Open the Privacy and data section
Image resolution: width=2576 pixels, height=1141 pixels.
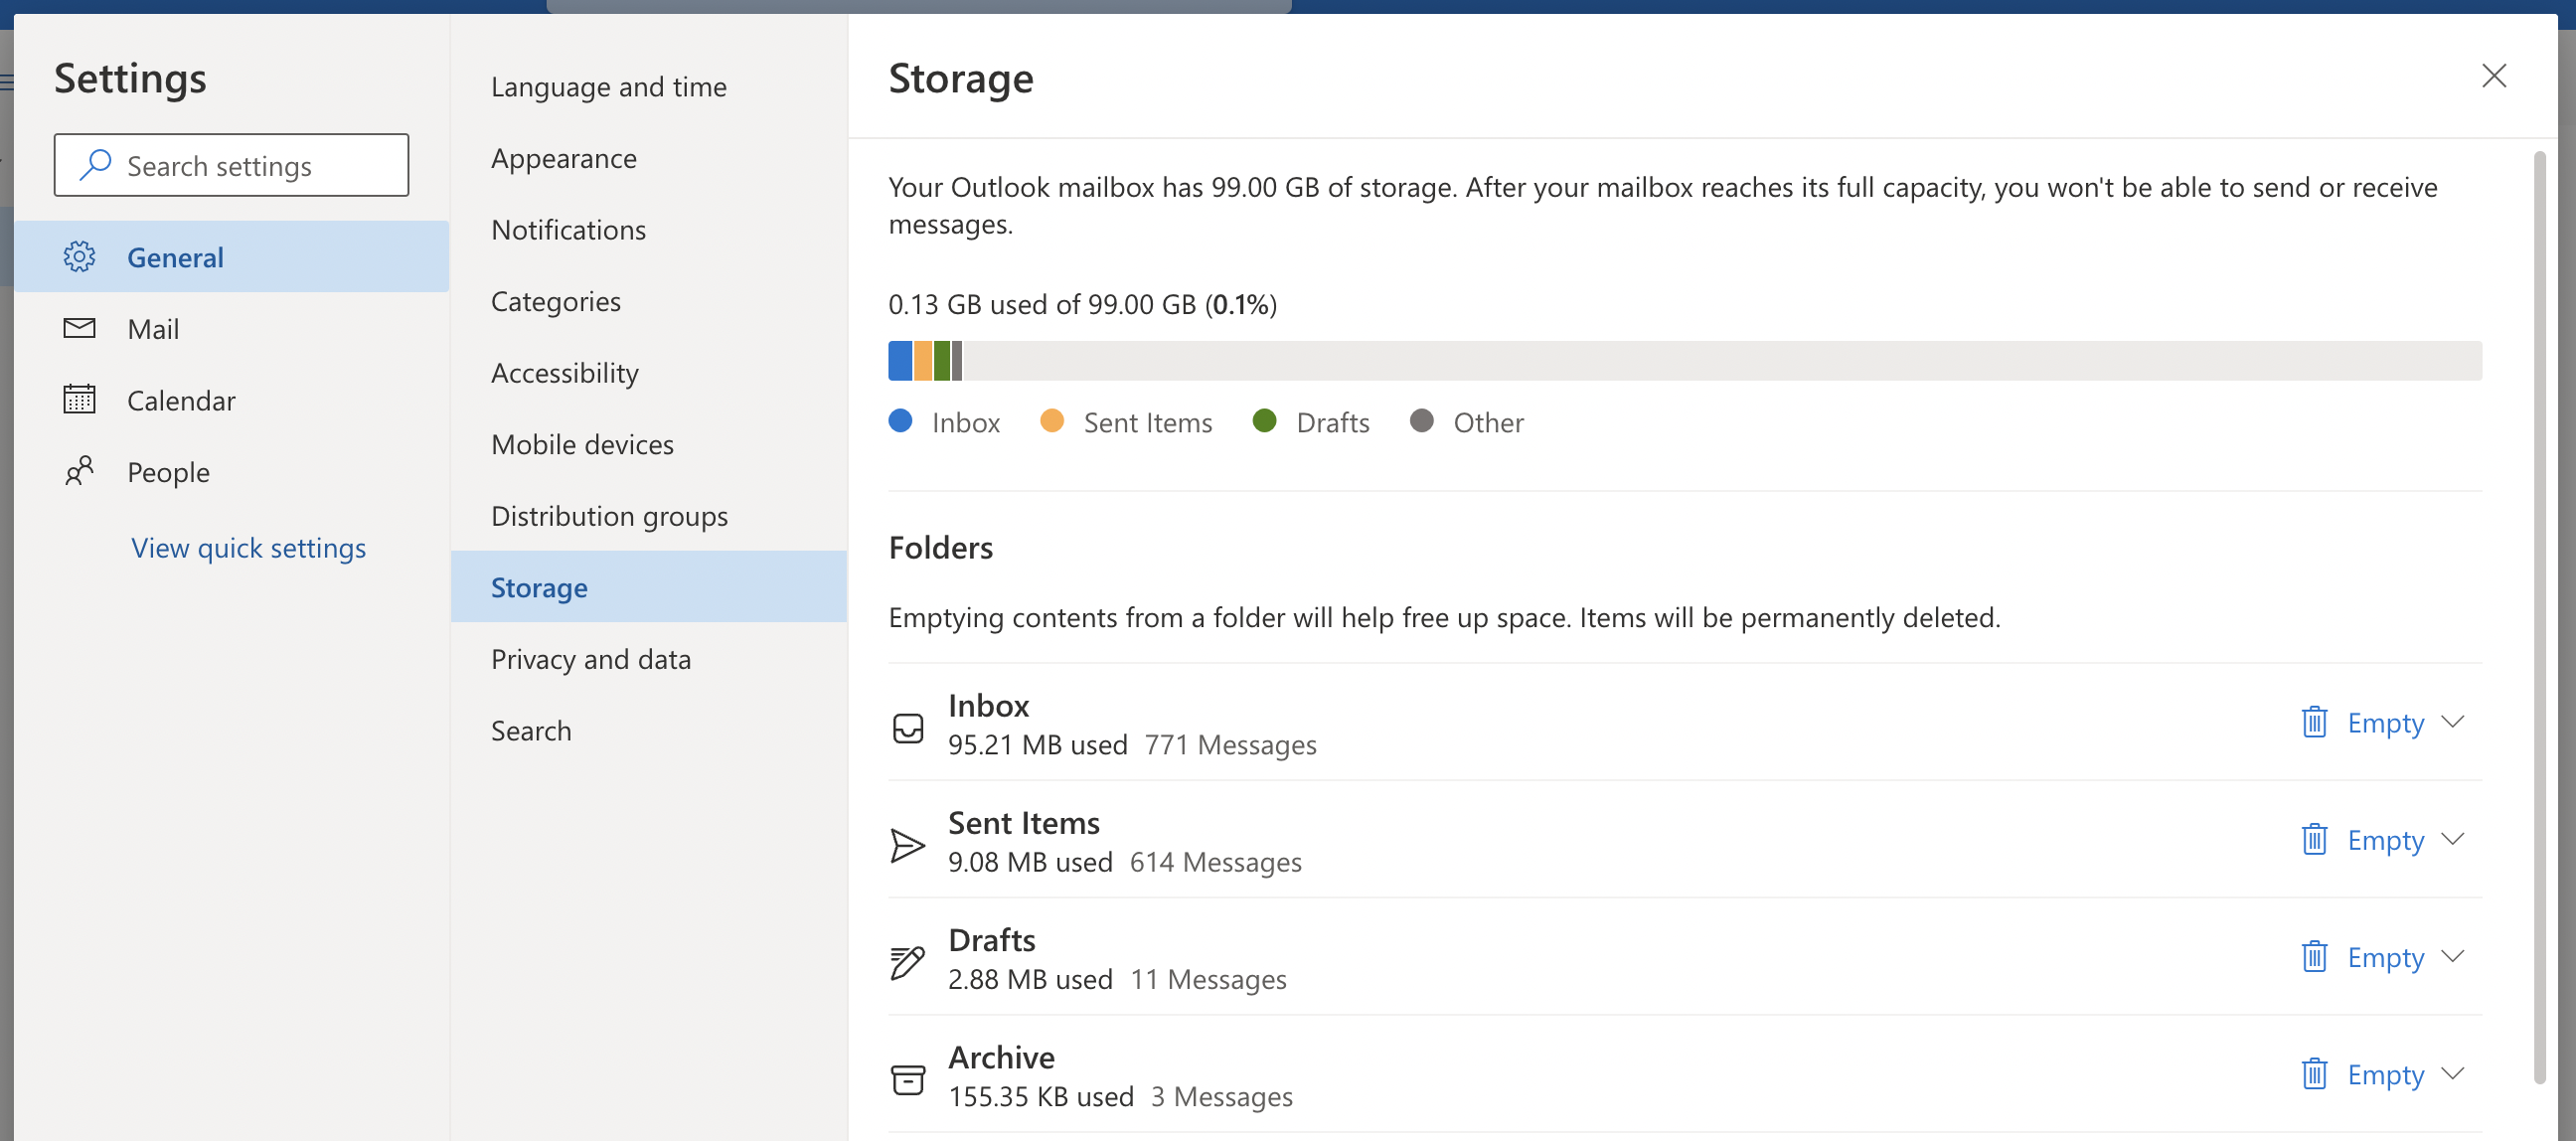(x=590, y=659)
